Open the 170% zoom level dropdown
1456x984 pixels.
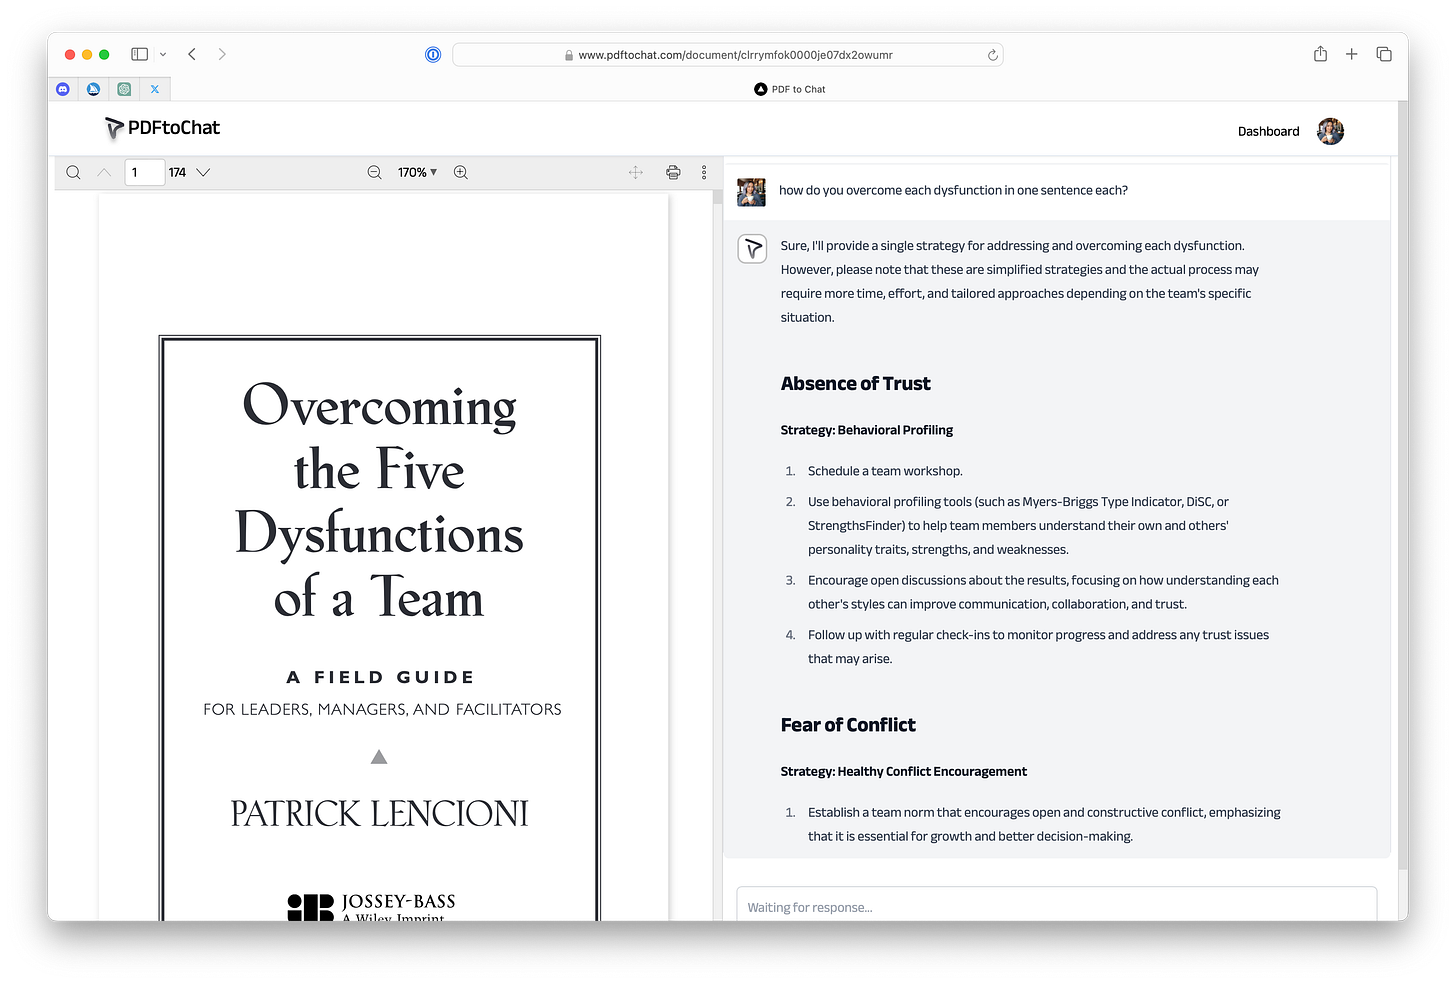[x=417, y=172]
